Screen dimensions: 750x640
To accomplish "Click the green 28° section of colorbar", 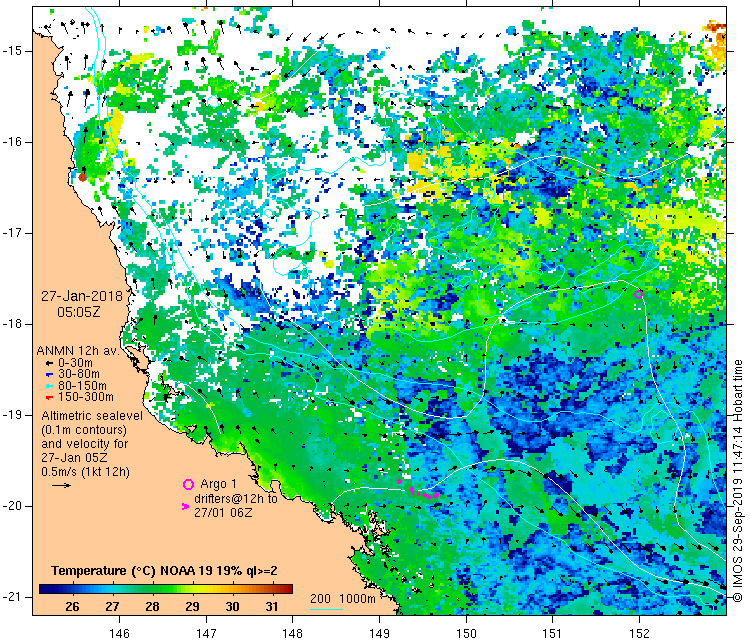I will pos(152,590).
